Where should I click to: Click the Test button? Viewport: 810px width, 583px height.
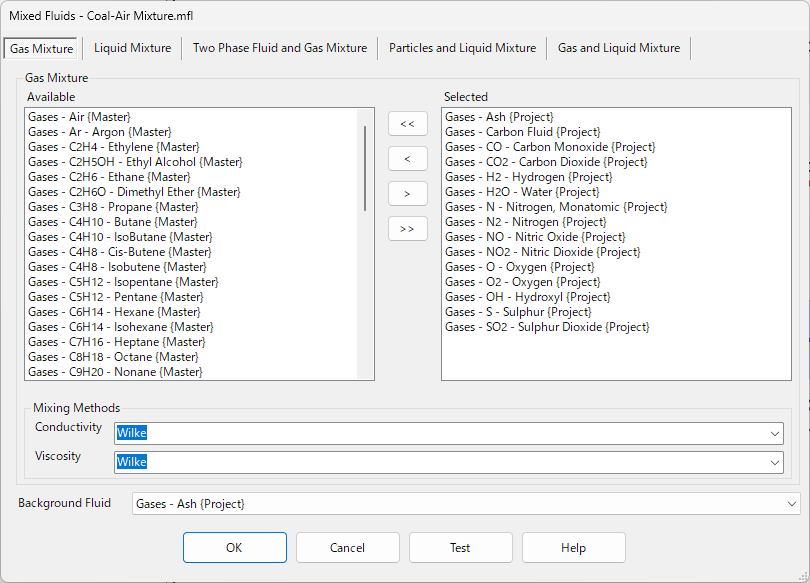(x=460, y=547)
